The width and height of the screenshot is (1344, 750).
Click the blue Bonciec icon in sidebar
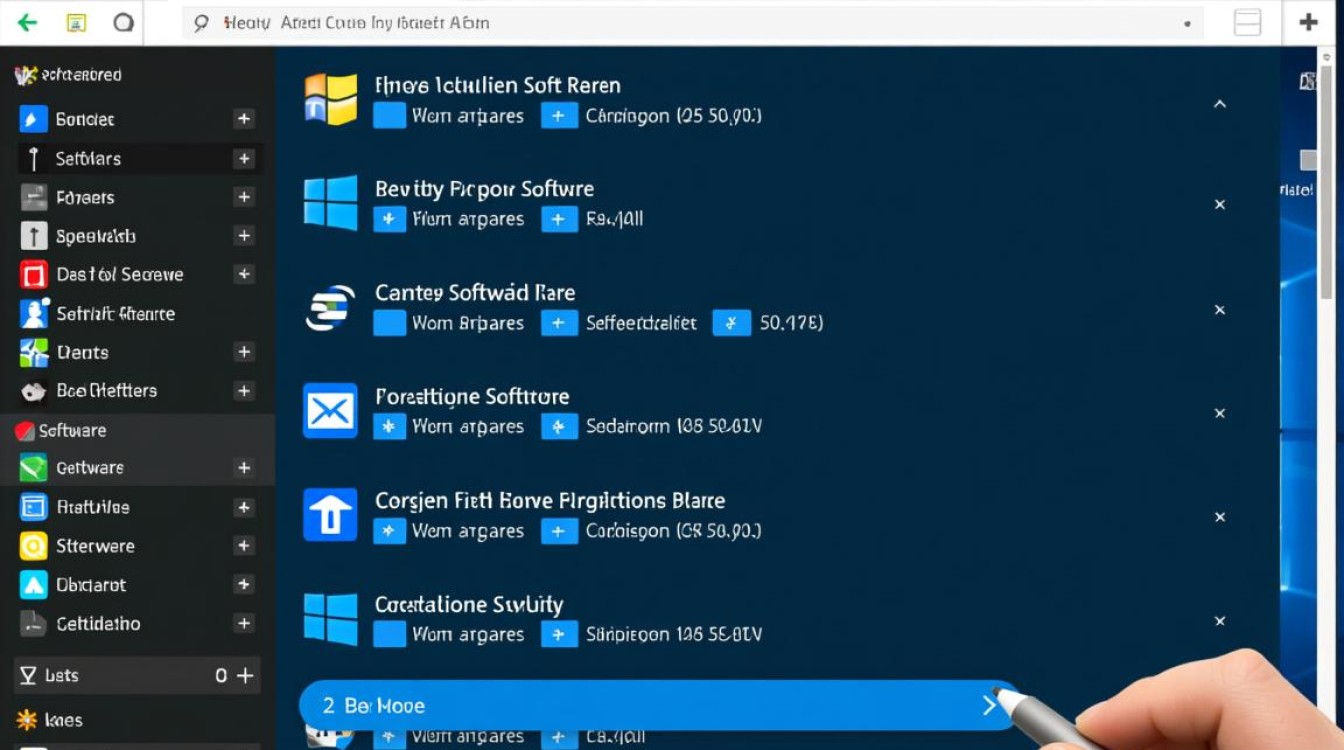pos(33,119)
